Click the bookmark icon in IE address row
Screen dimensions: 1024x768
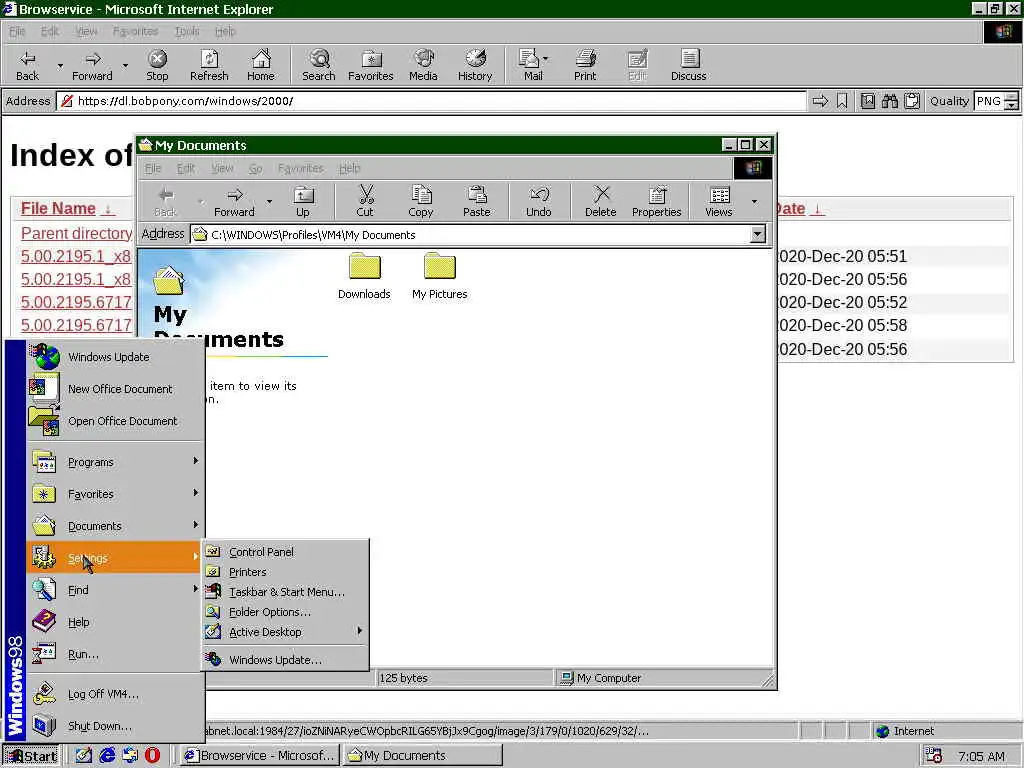point(842,101)
